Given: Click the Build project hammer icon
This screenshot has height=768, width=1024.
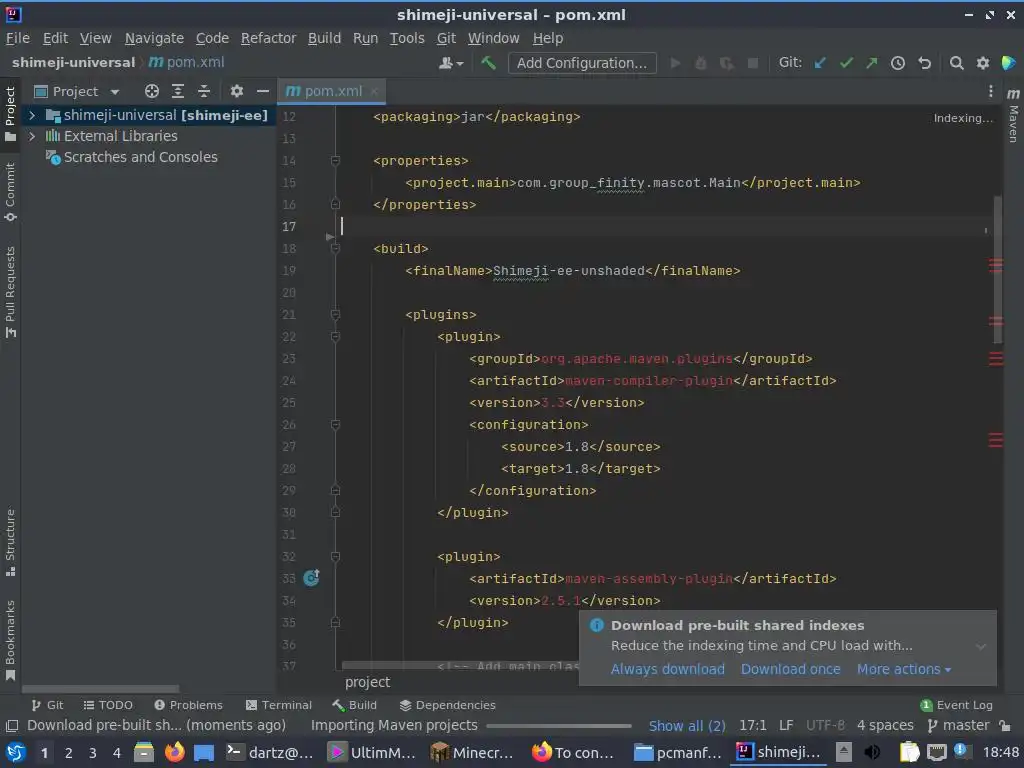Looking at the screenshot, I should [x=488, y=63].
